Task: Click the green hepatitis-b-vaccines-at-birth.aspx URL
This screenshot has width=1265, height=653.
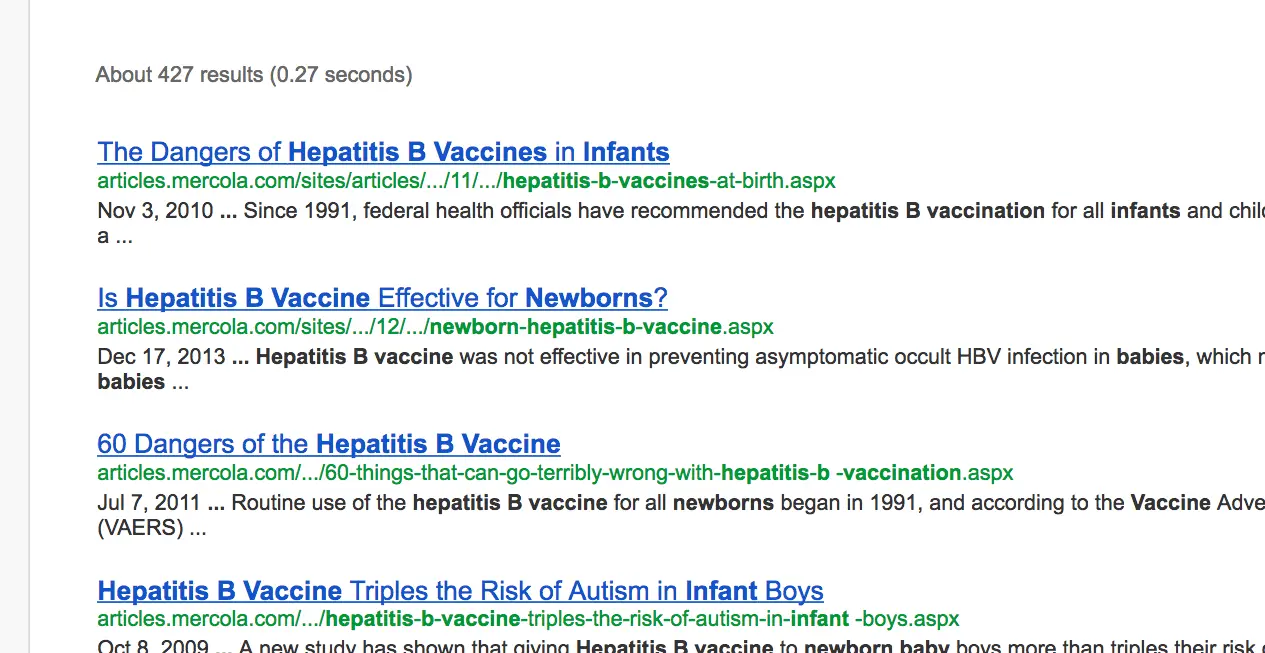Action: [466, 181]
